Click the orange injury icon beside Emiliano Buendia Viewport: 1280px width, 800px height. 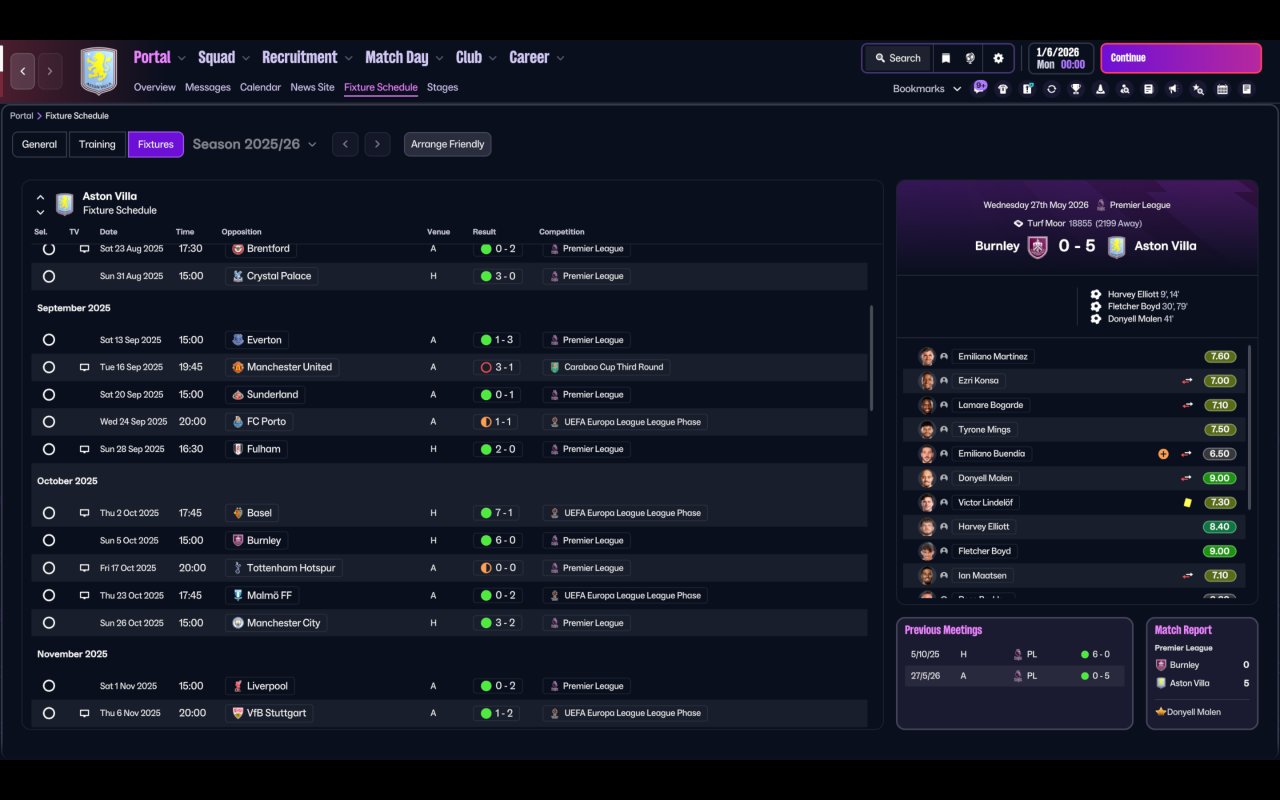coord(1163,454)
